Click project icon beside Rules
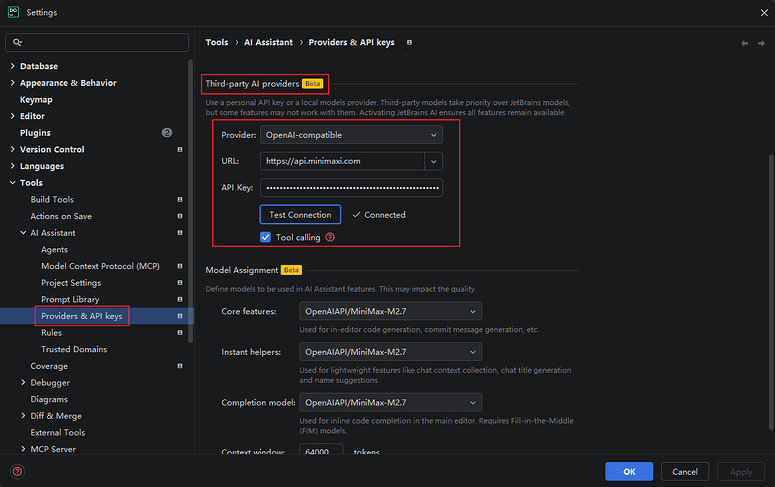This screenshot has height=487, width=775. pos(180,332)
